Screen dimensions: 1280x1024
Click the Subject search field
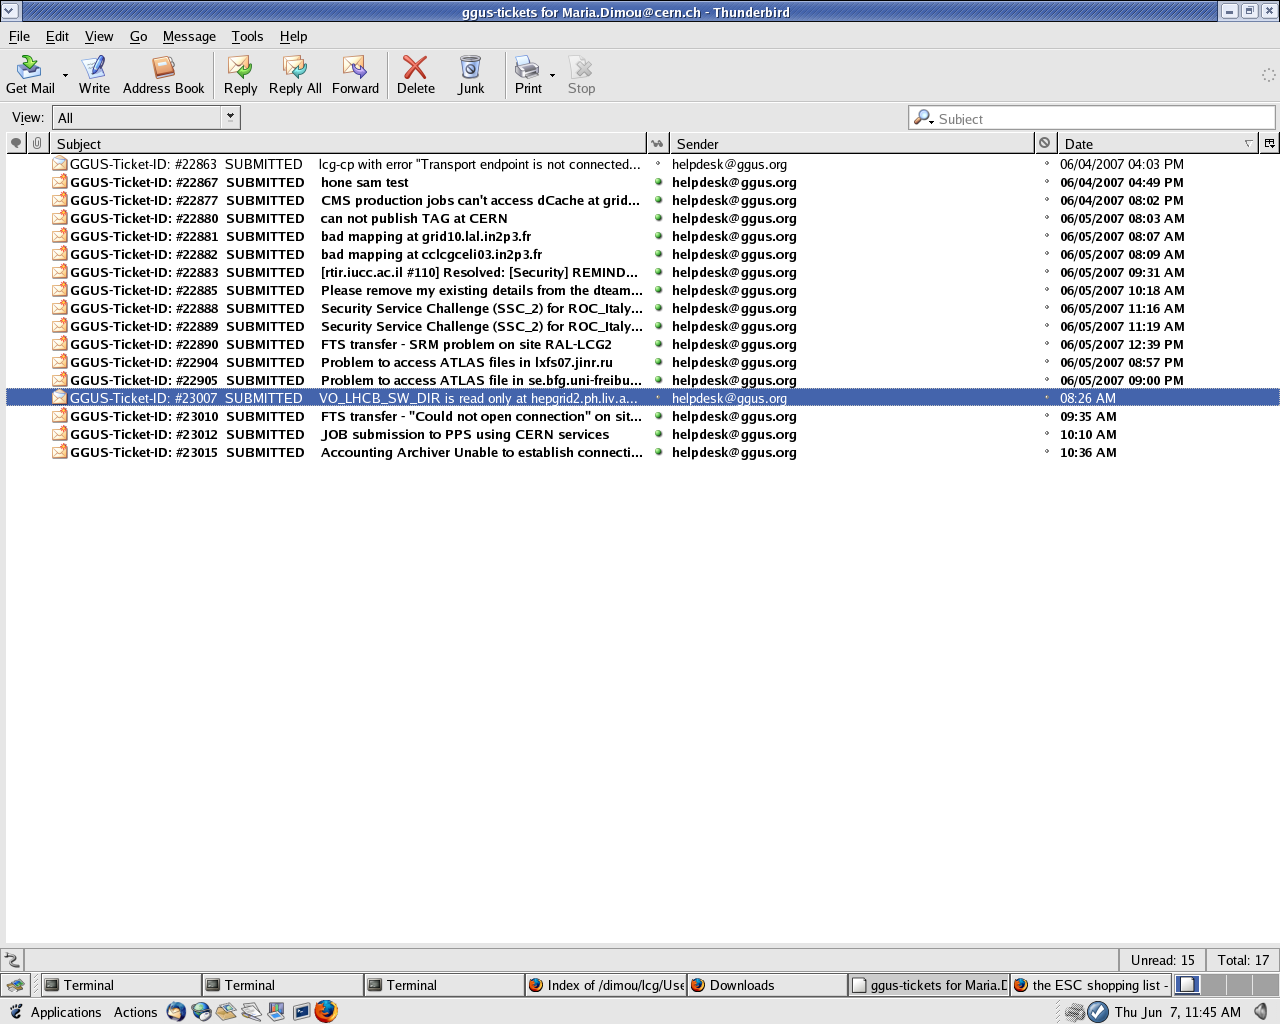pos(1100,118)
